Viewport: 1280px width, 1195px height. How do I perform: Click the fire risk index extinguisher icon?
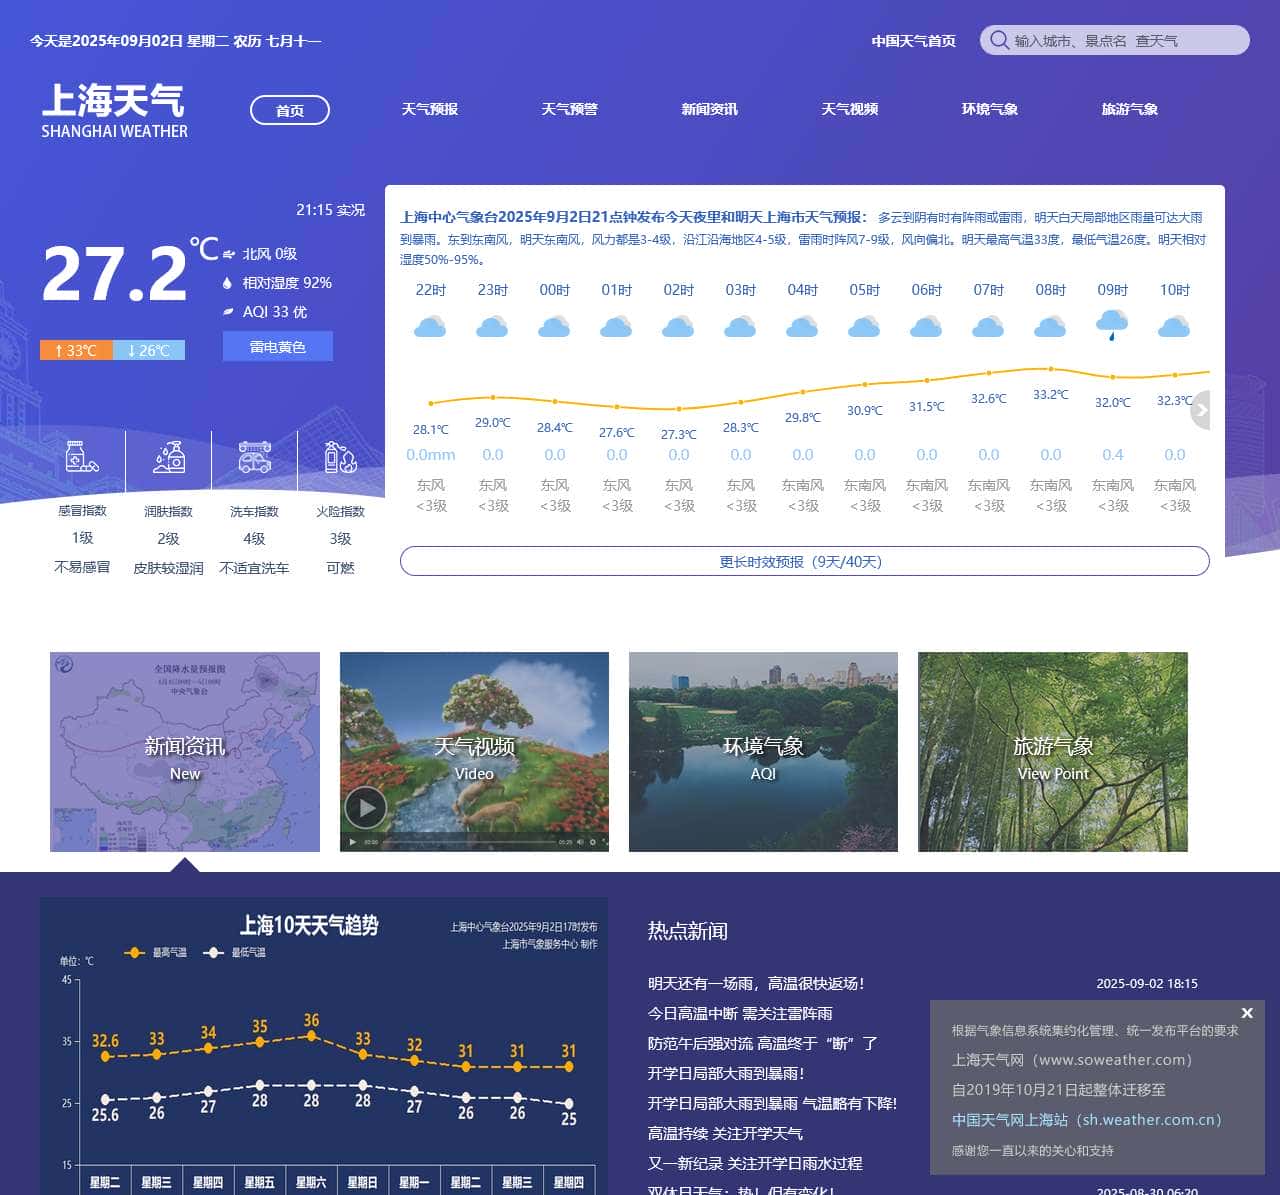coord(340,457)
